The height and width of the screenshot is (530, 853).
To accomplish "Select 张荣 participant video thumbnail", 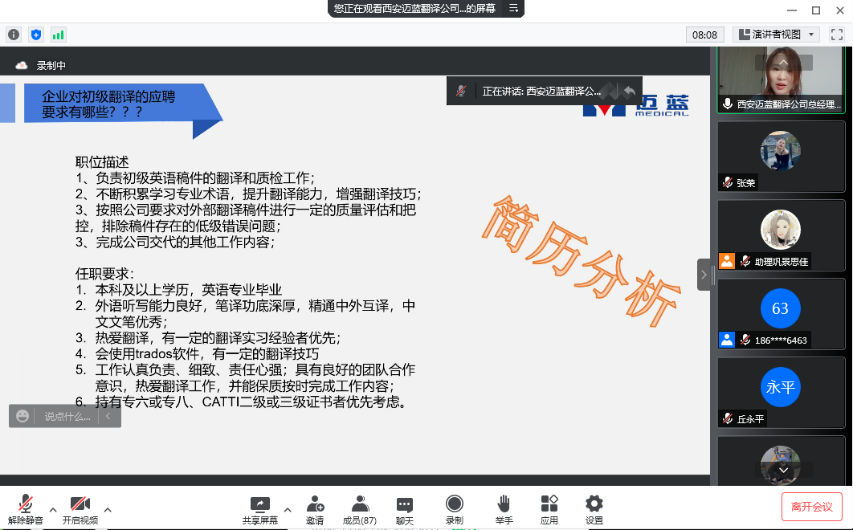I will coord(780,158).
